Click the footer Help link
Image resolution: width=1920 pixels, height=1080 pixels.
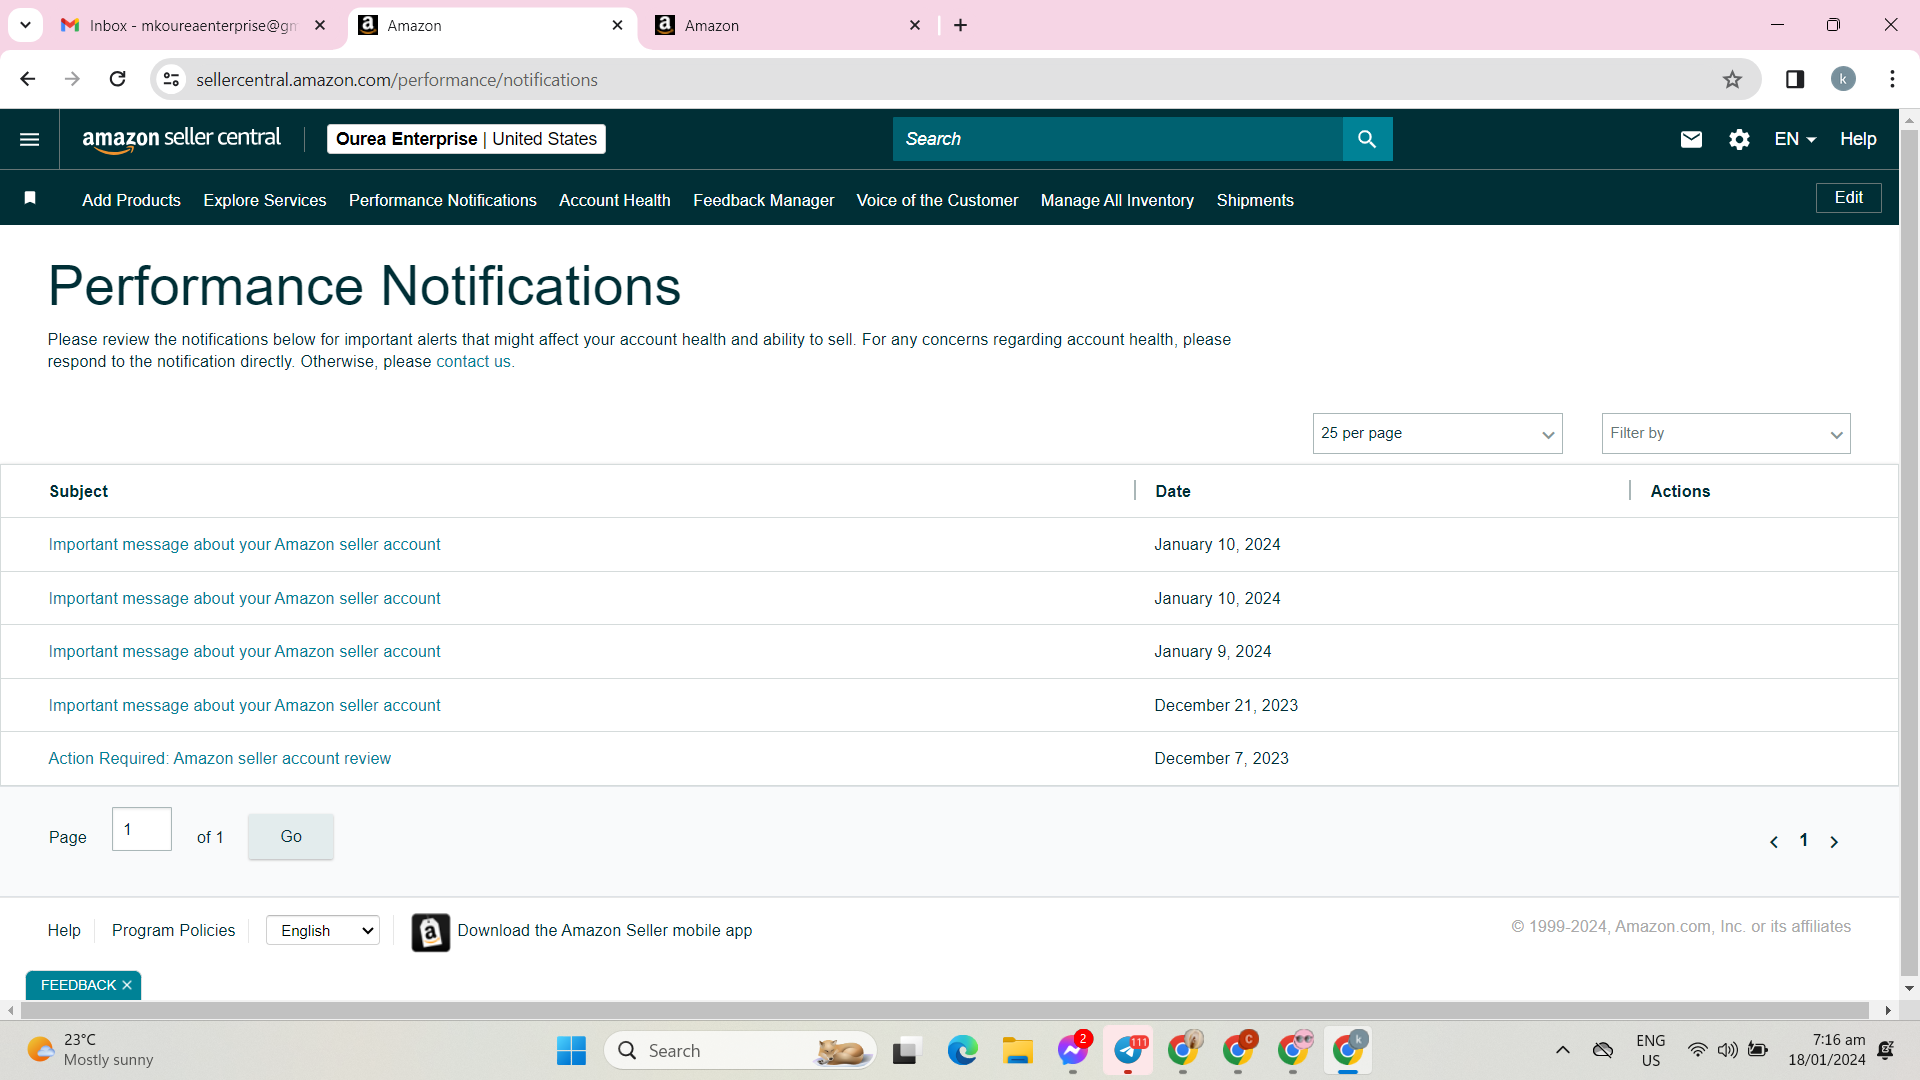click(64, 931)
